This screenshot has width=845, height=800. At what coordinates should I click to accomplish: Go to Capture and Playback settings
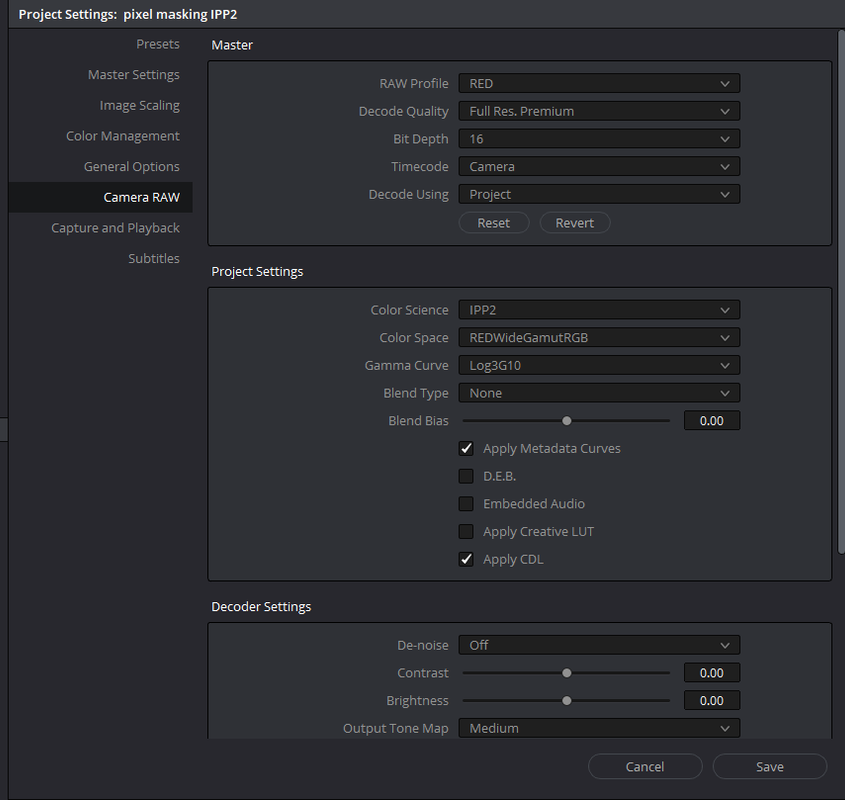115,228
